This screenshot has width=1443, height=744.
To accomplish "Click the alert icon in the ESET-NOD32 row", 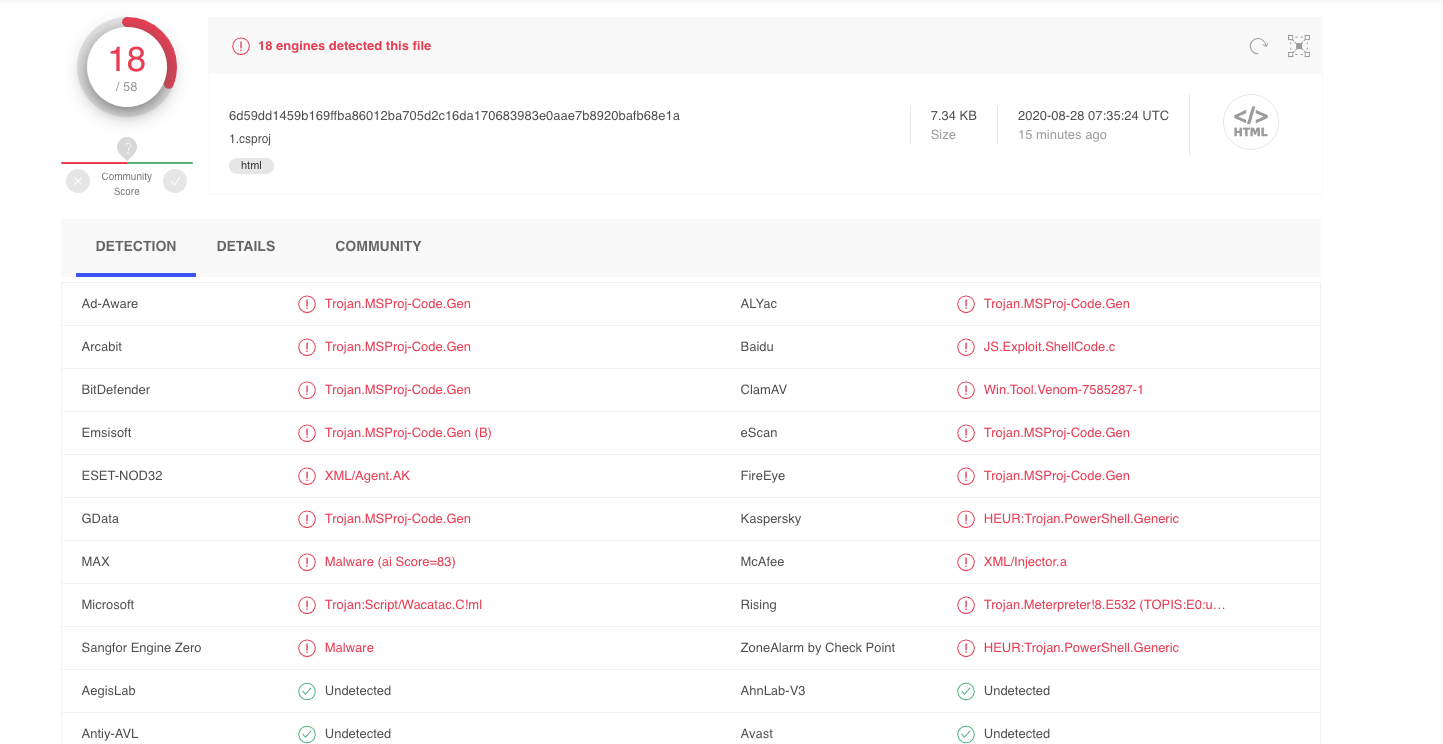I will point(307,476).
